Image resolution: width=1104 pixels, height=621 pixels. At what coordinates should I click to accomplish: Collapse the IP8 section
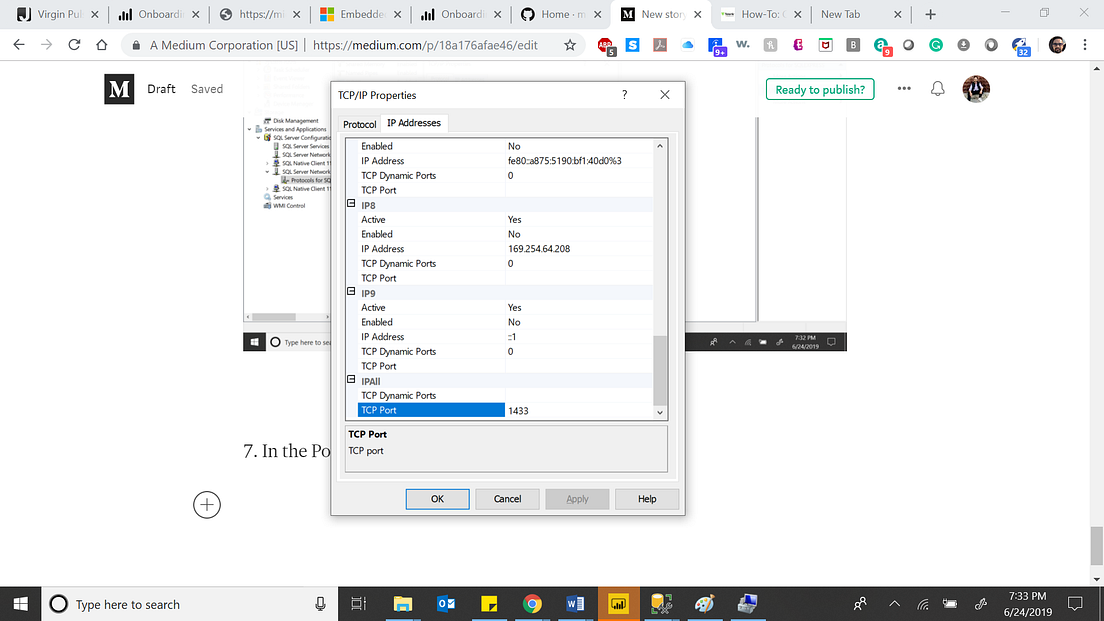pyautogui.click(x=351, y=204)
